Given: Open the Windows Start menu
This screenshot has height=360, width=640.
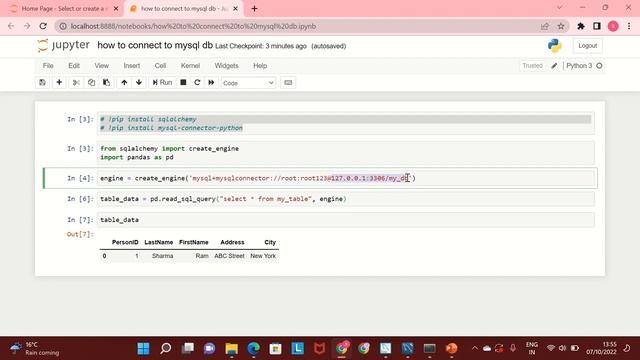Looking at the screenshot, I should tap(143, 348).
